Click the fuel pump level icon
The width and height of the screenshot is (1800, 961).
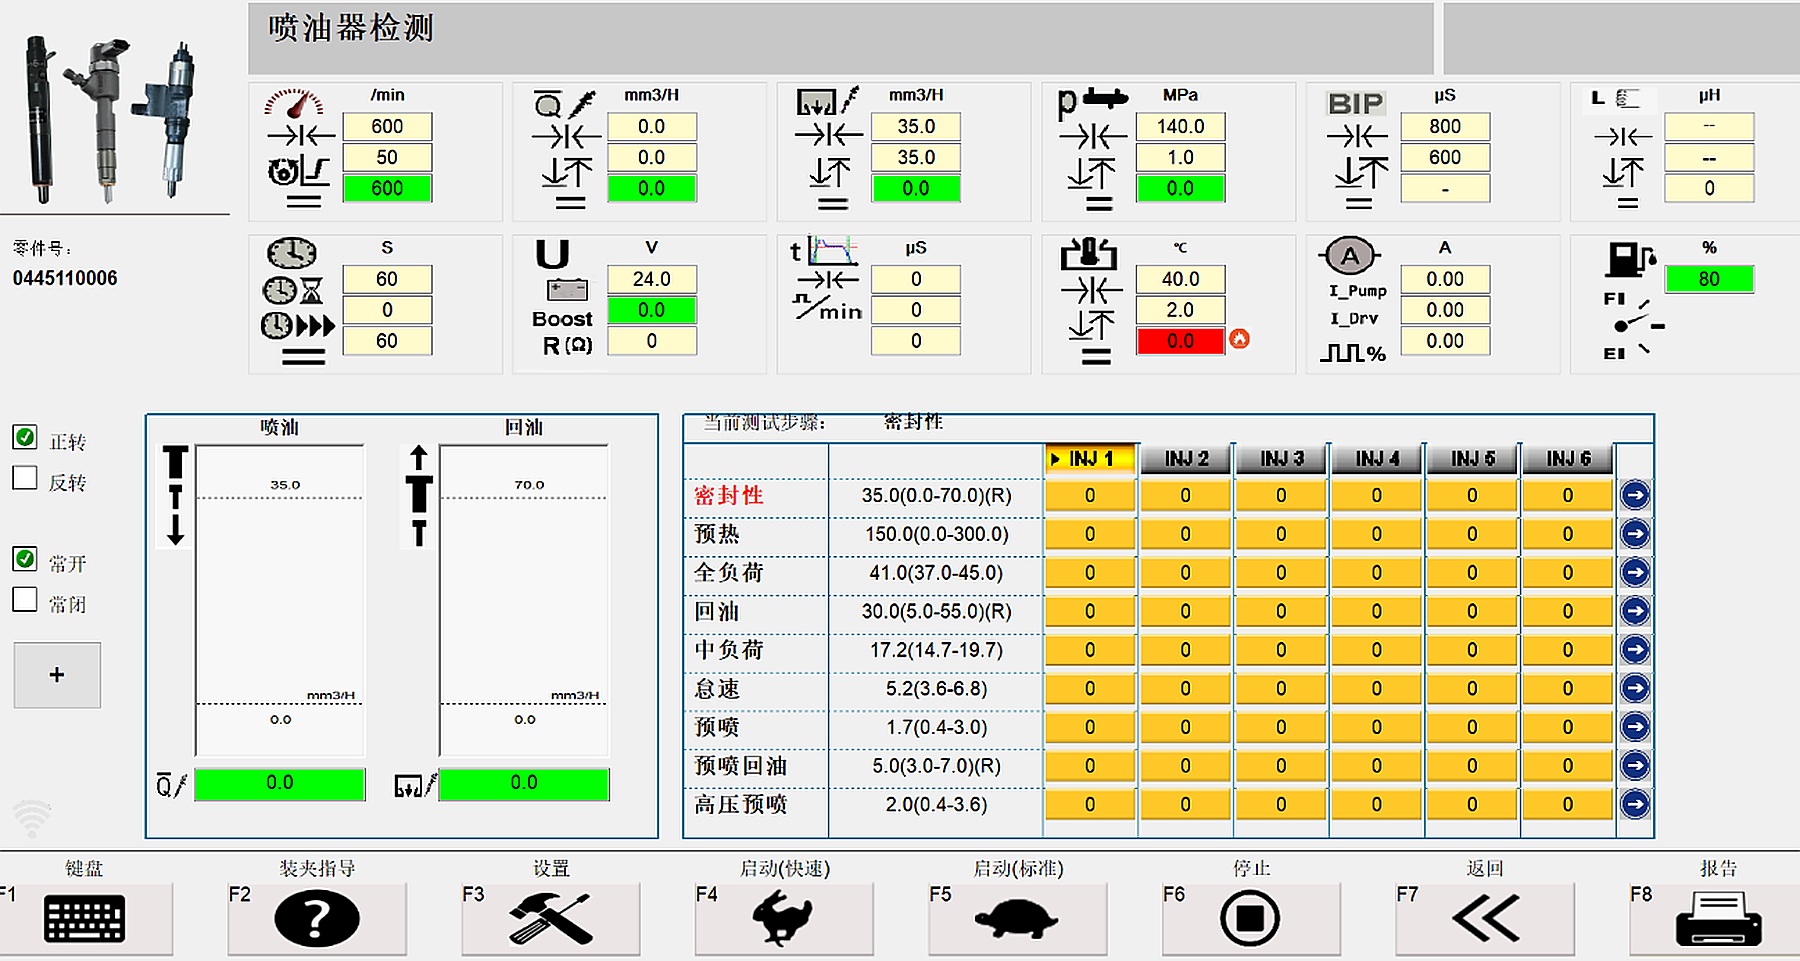tap(1630, 259)
